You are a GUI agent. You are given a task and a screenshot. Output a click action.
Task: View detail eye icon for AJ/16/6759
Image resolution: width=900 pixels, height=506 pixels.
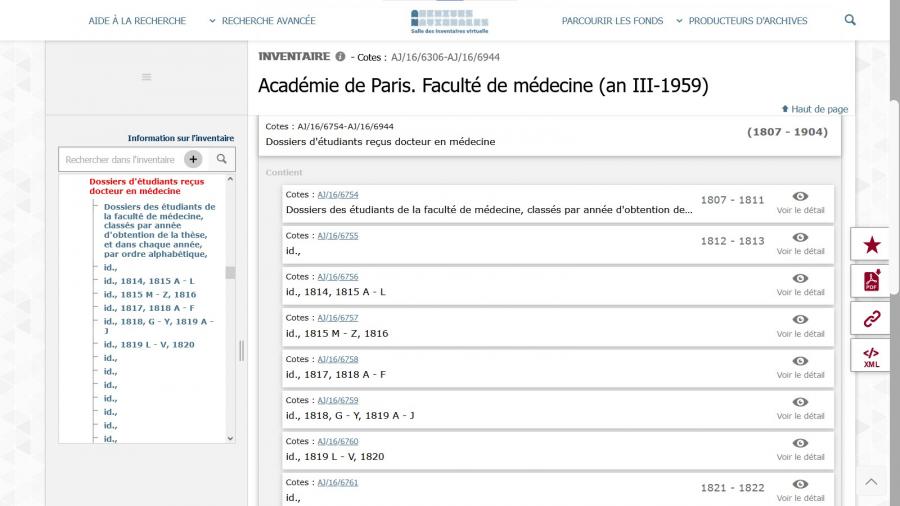point(800,402)
